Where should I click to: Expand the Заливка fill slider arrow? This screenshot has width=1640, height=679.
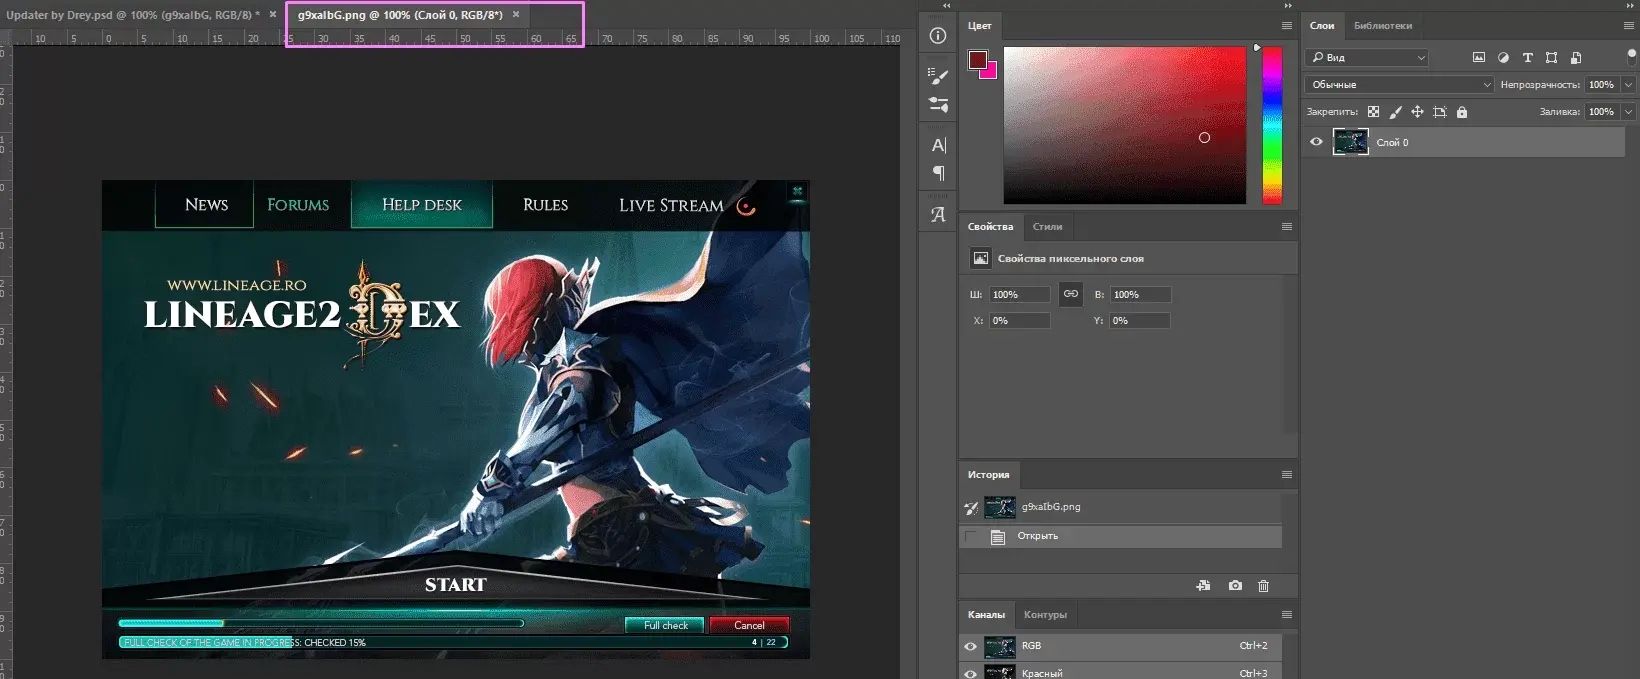click(1629, 112)
